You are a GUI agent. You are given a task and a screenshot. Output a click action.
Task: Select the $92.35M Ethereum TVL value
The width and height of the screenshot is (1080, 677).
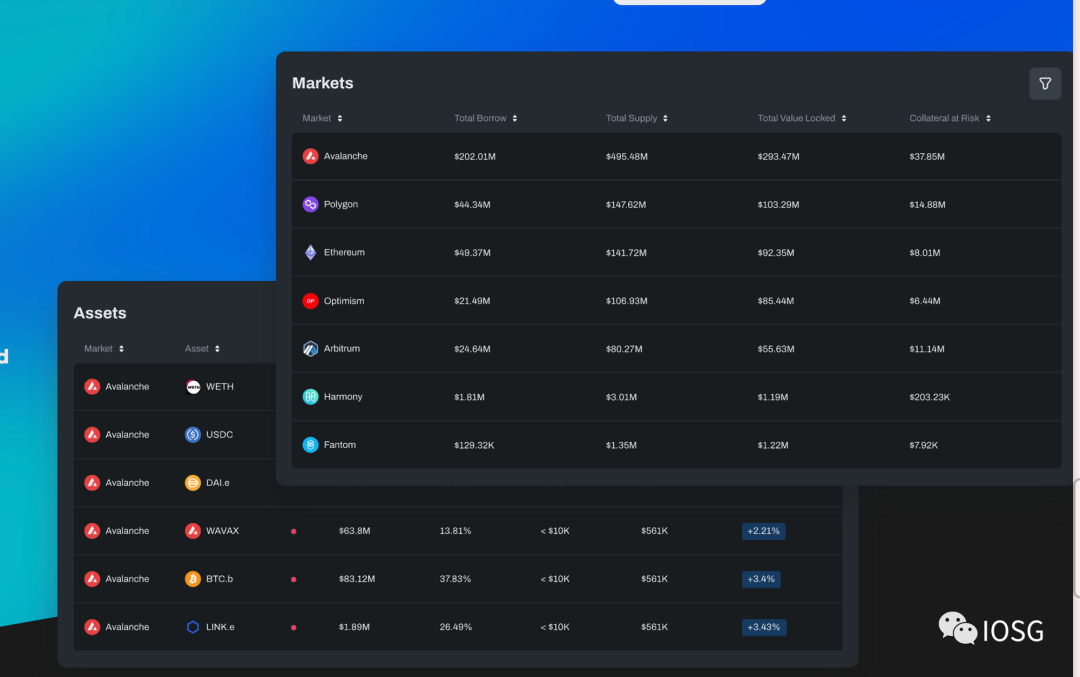tap(776, 253)
